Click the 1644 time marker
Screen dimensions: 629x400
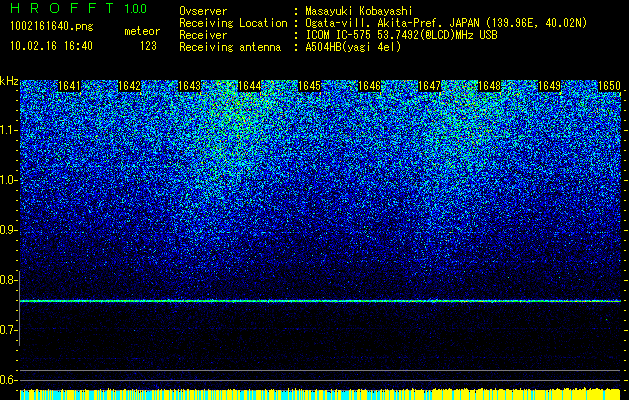pos(250,86)
